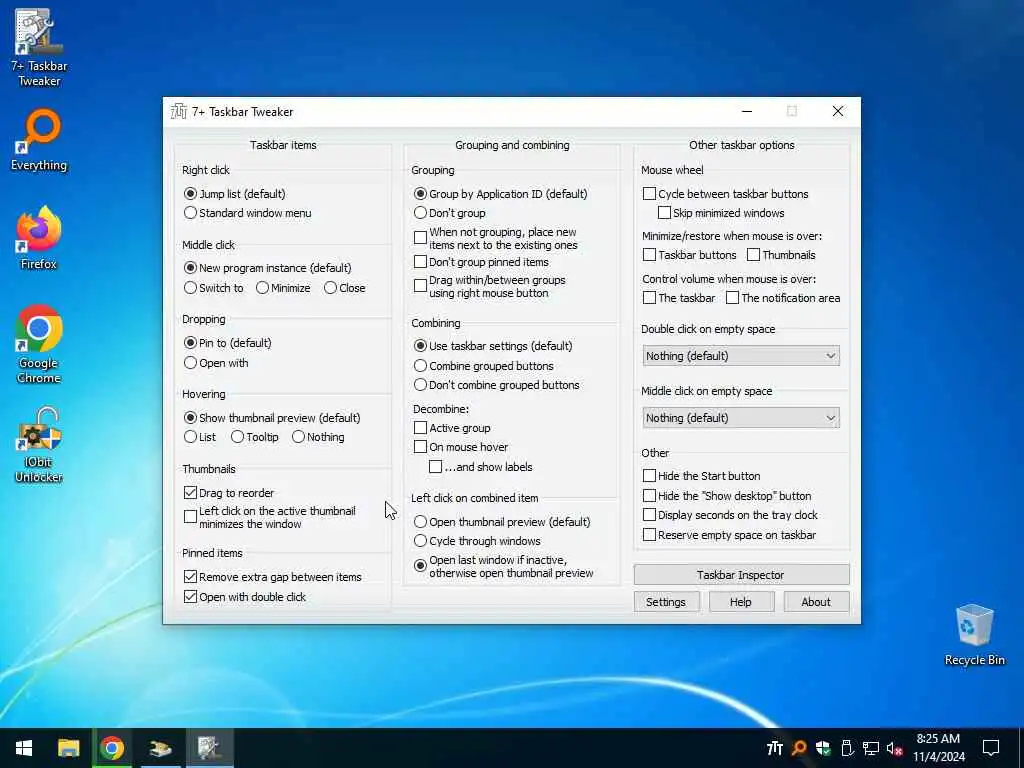Screen dimensions: 1024x768
Task: Check Decombine Active group
Action: (x=421, y=428)
